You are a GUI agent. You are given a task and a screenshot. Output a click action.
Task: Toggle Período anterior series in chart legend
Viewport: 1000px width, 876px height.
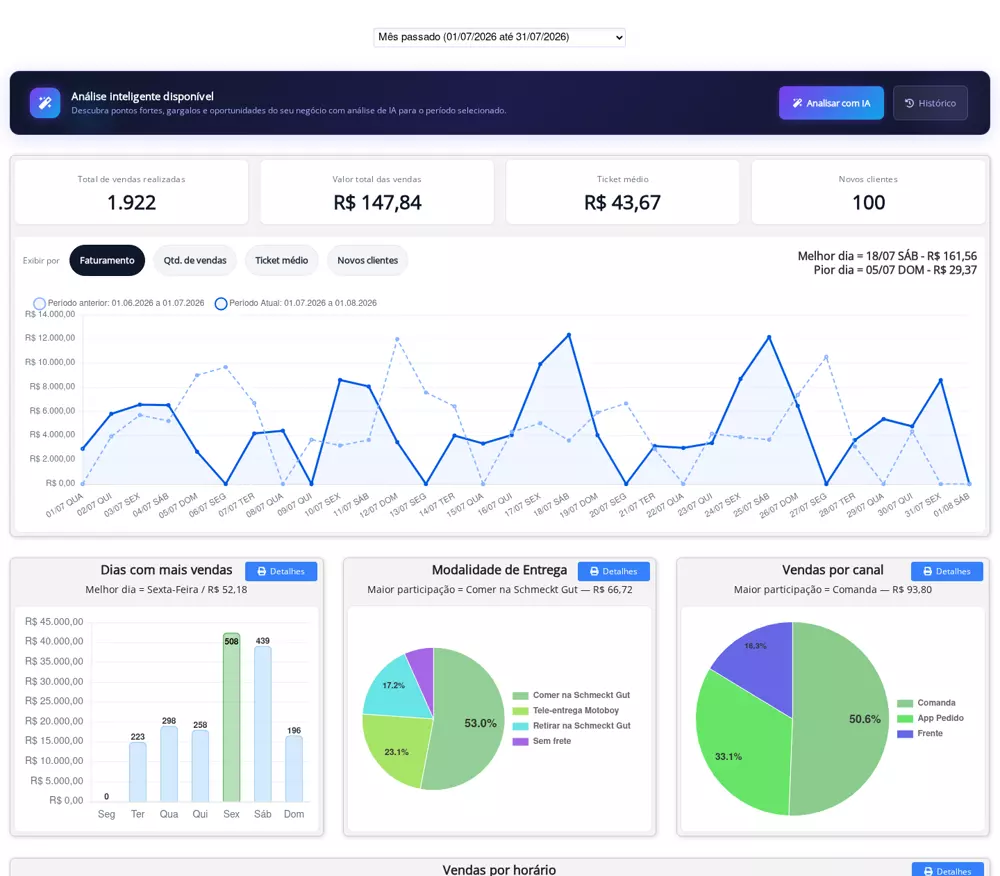click(119, 303)
